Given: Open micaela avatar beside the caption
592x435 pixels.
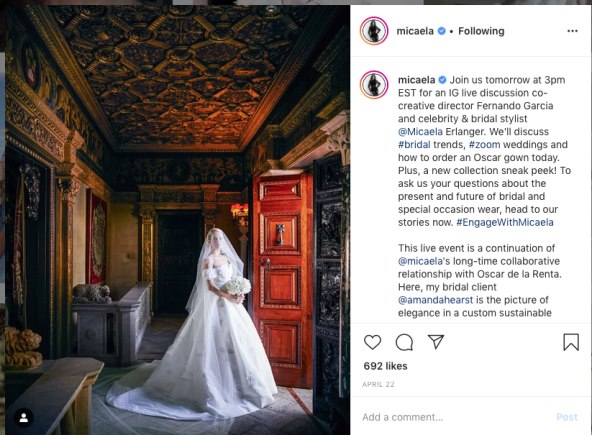Looking at the screenshot, I should 374,85.
